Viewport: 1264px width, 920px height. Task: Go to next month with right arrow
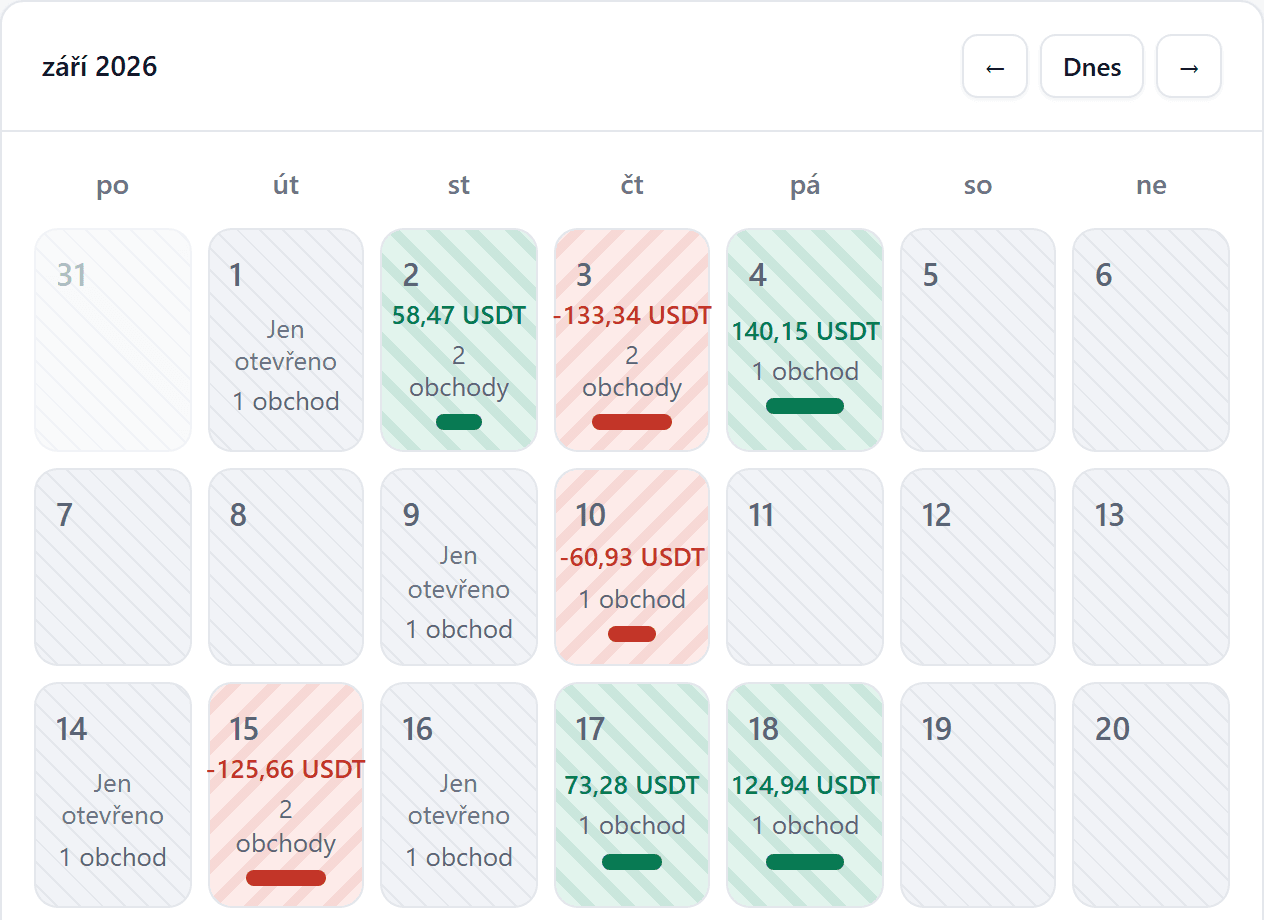tap(1189, 66)
